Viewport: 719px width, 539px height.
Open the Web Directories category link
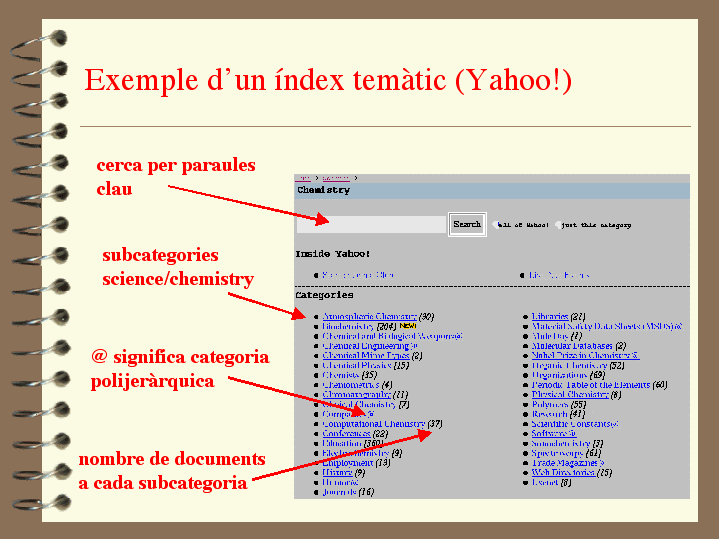click(563, 472)
